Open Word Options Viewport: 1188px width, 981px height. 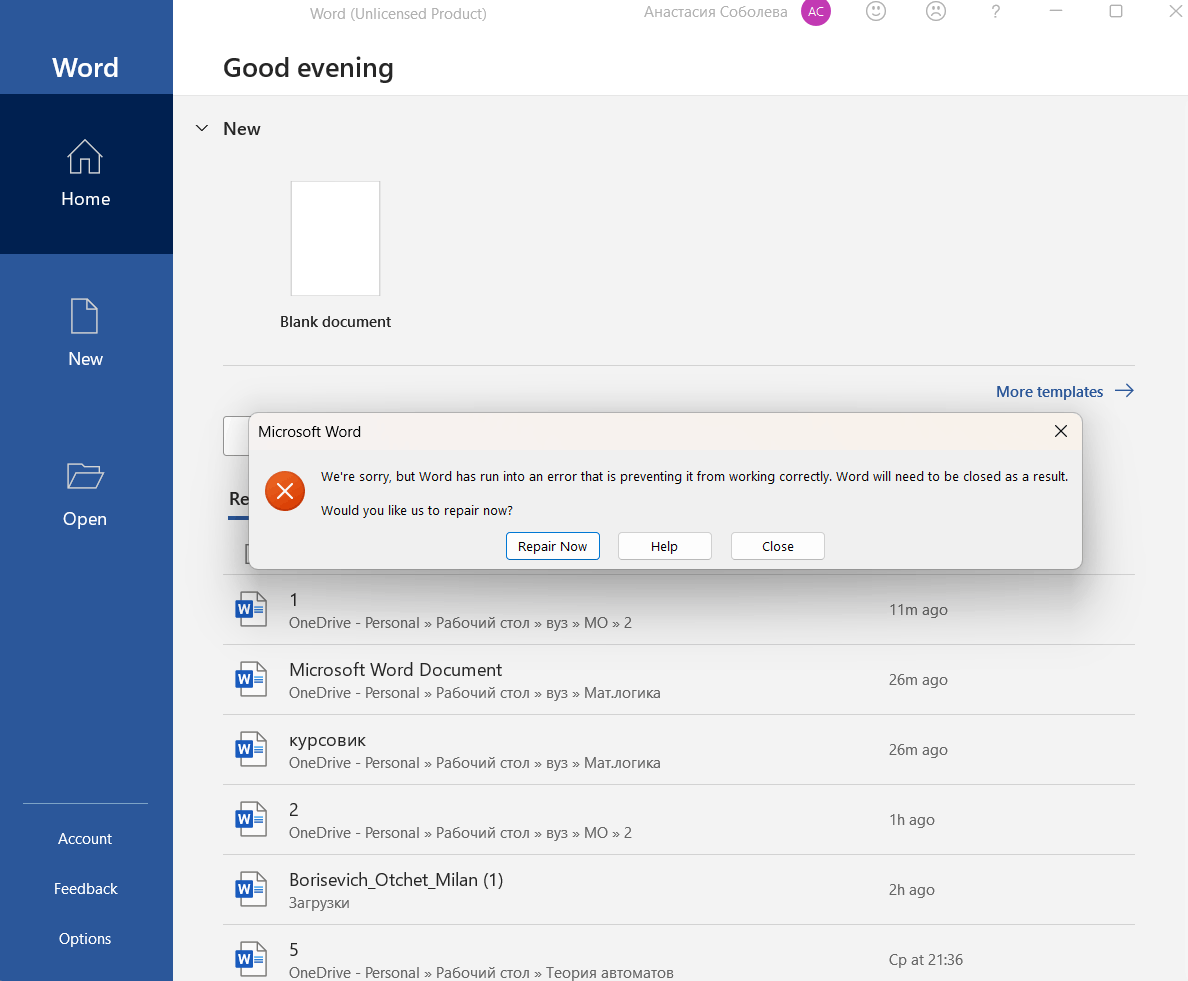(85, 939)
